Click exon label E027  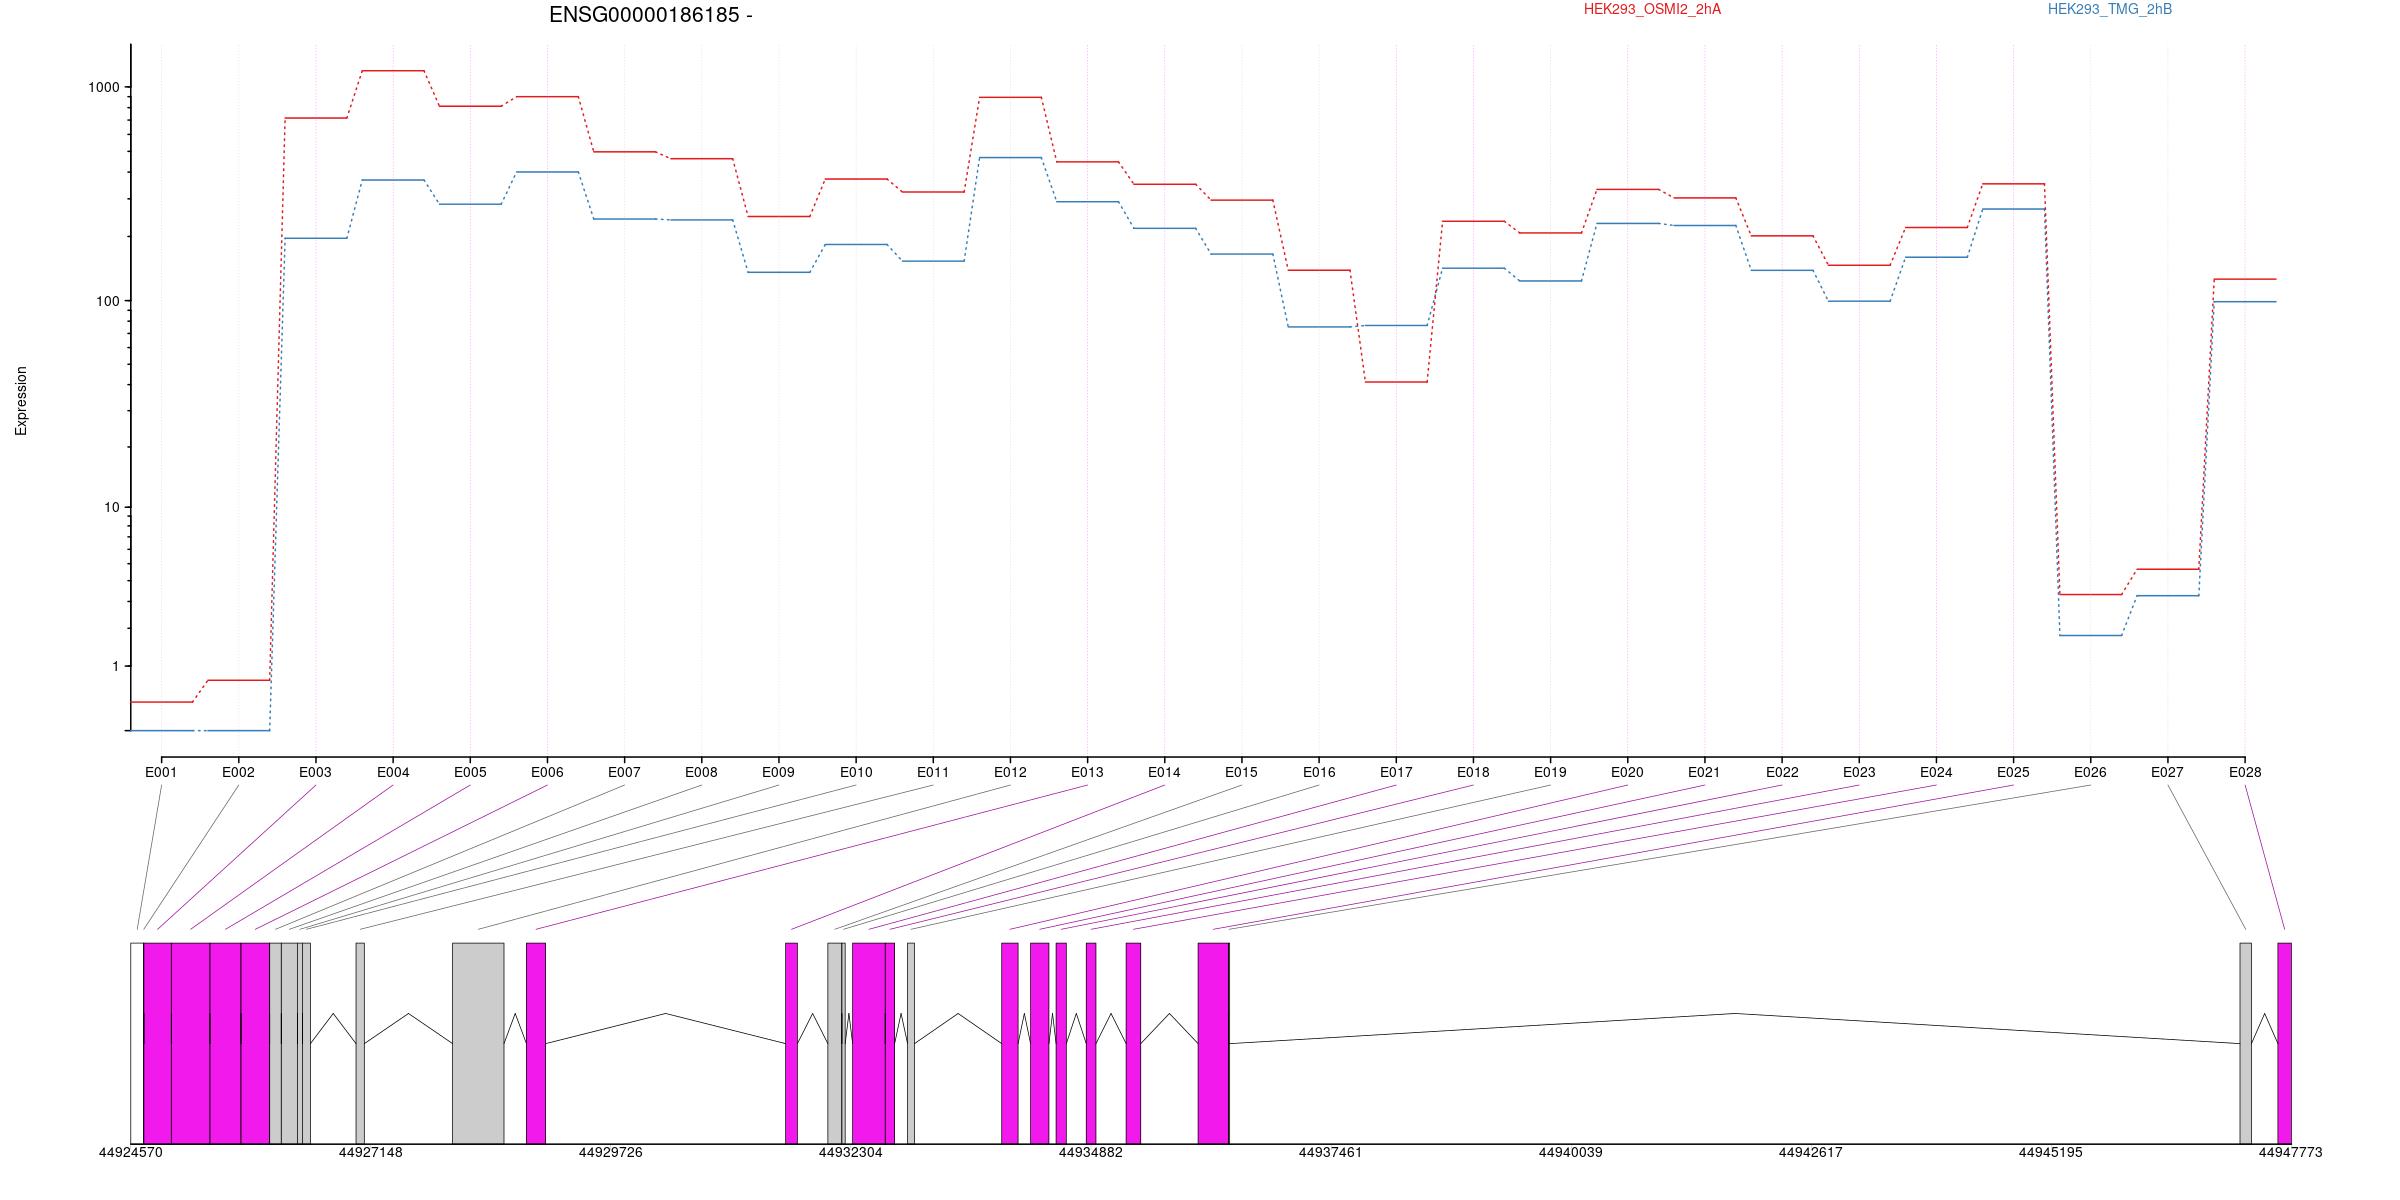[2167, 772]
